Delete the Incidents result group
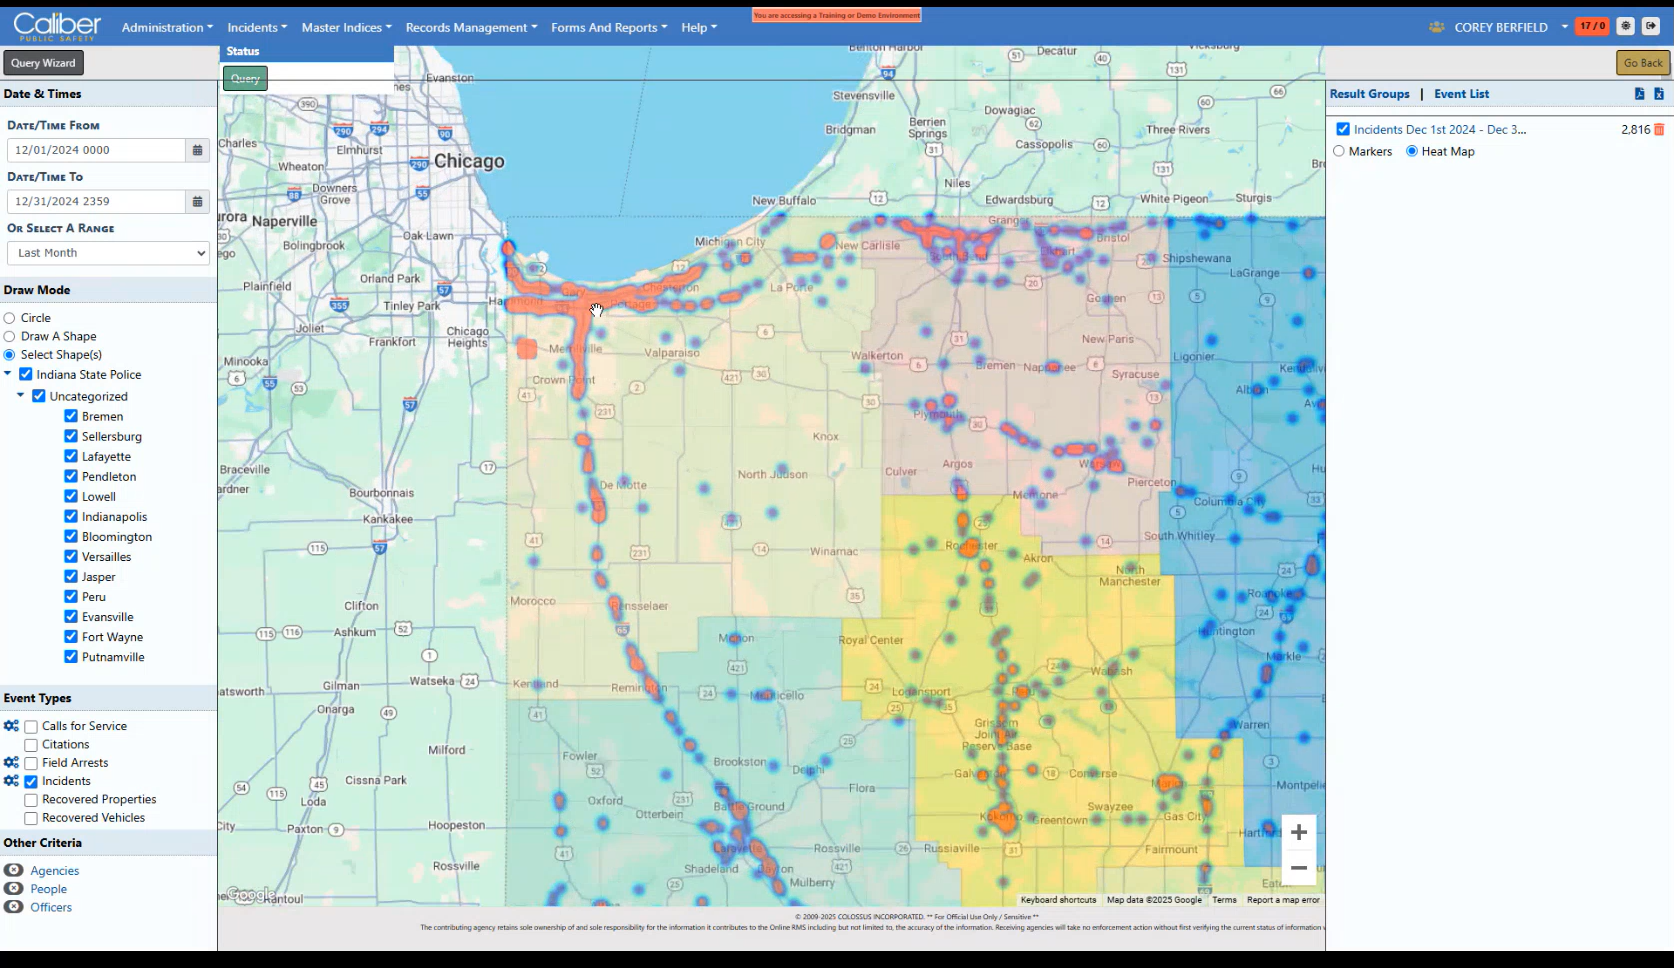The image size is (1674, 968). pyautogui.click(x=1660, y=130)
